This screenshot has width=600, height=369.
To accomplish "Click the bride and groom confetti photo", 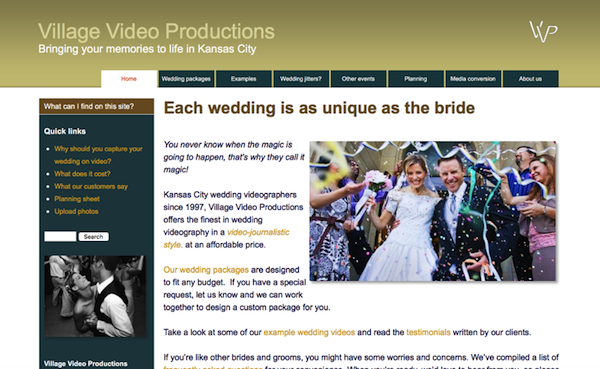I will tap(432, 211).
